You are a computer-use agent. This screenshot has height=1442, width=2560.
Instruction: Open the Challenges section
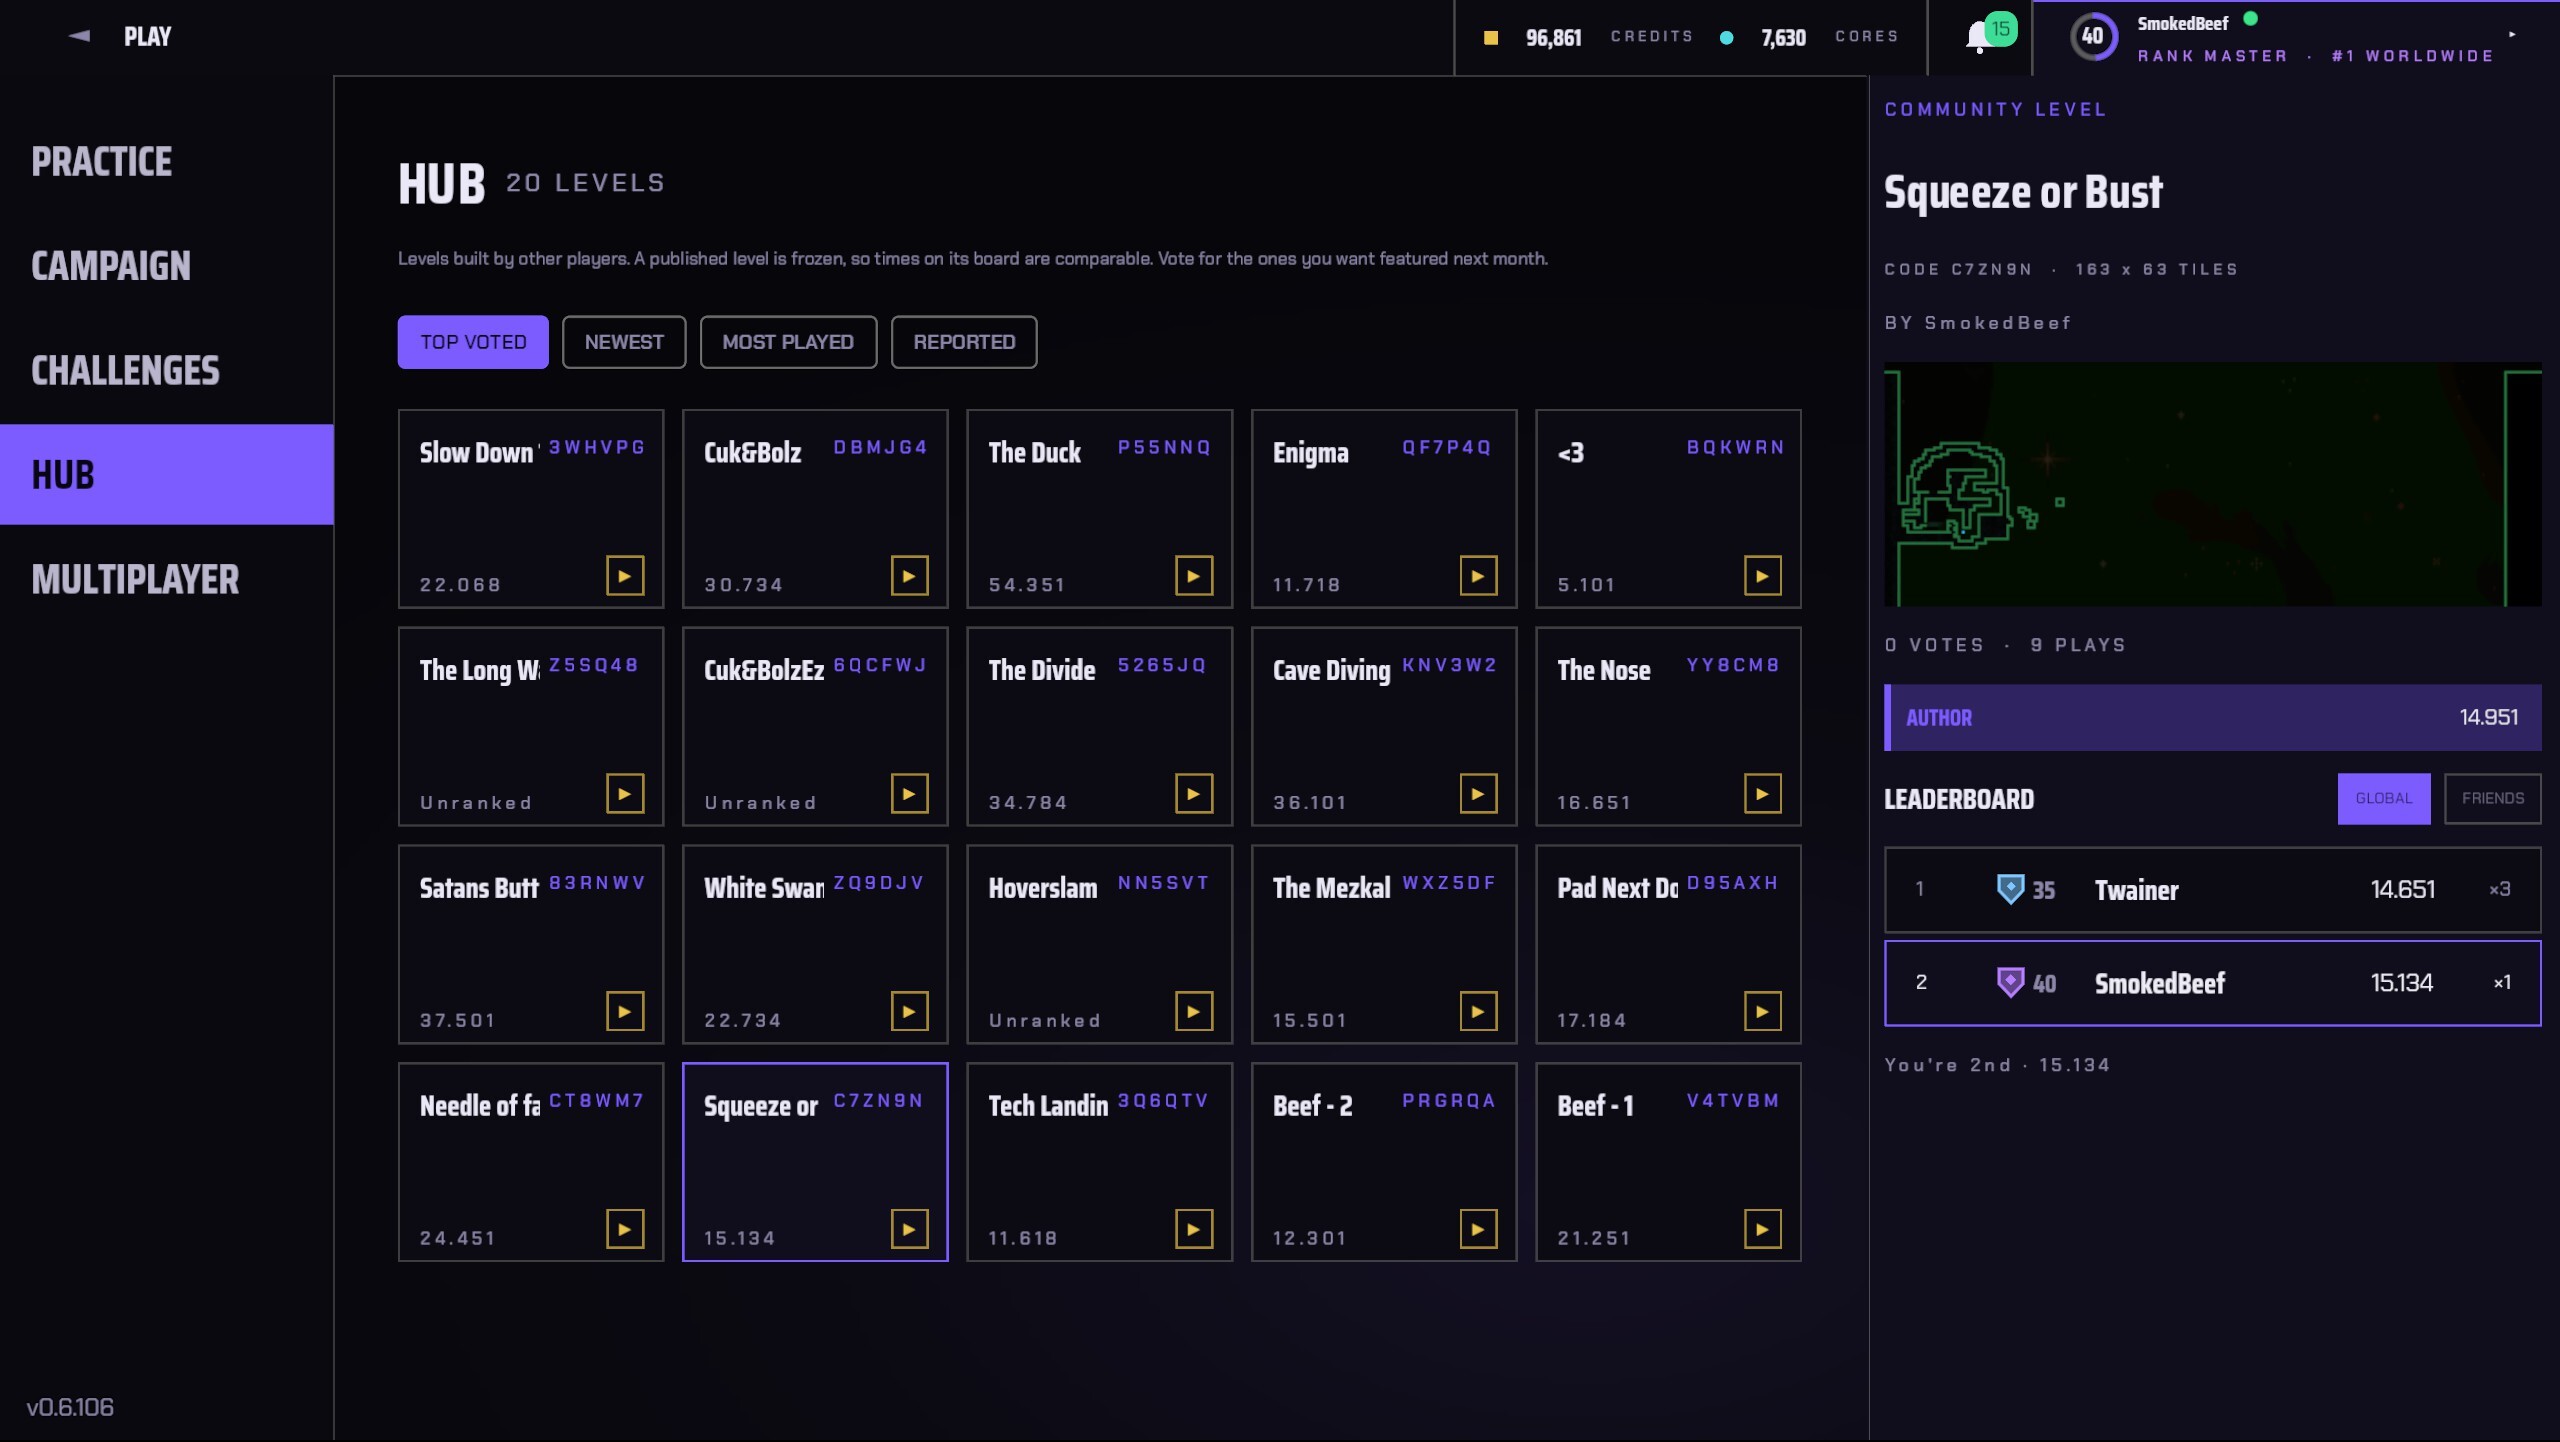click(x=125, y=371)
